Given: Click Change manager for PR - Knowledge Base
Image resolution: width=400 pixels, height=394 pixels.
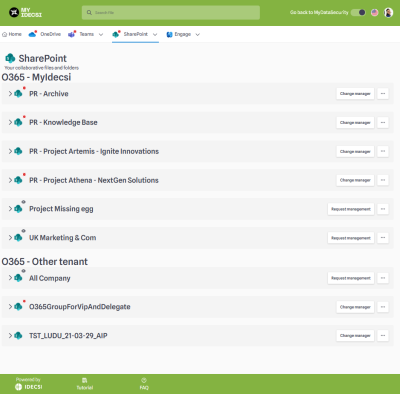Looking at the screenshot, I should coord(355,122).
